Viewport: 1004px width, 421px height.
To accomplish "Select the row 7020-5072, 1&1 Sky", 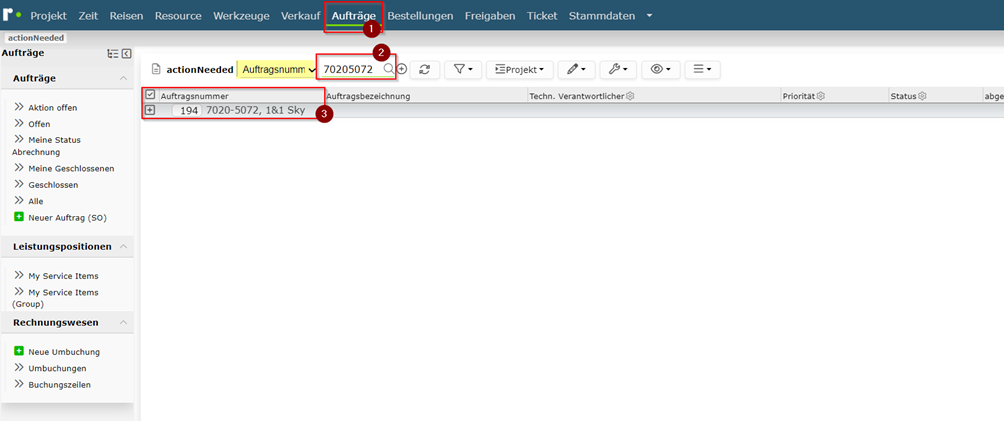I will 255,111.
